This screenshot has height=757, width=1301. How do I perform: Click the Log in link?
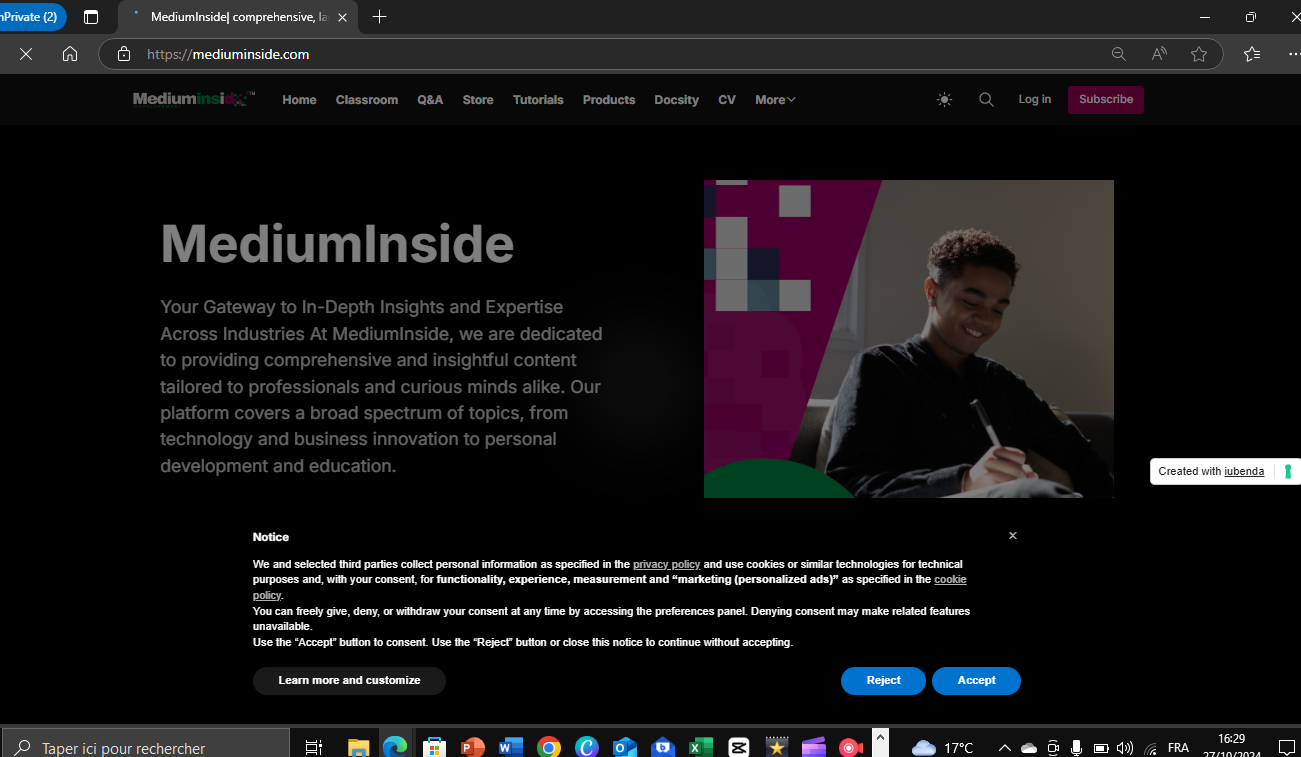(1035, 99)
